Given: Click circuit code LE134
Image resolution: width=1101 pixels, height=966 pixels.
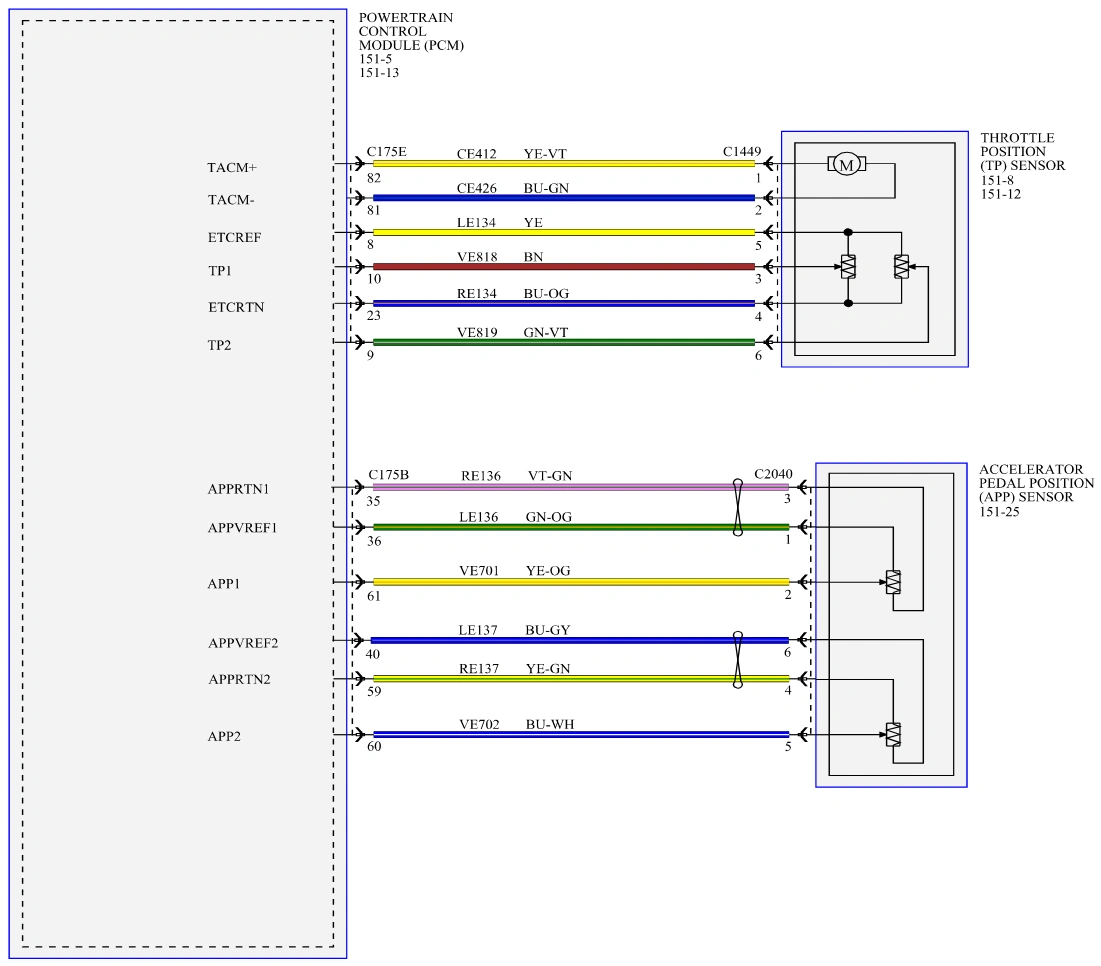Looking at the screenshot, I should click(476, 223).
